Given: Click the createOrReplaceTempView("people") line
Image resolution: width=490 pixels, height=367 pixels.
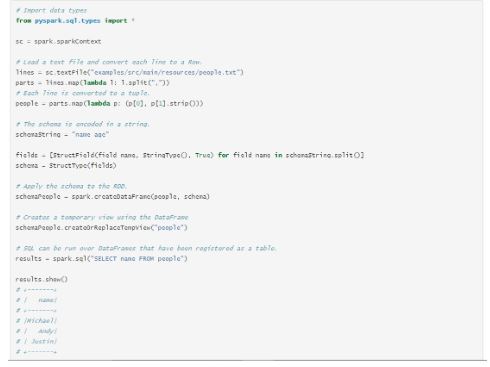Looking at the screenshot, I should coord(102,228).
